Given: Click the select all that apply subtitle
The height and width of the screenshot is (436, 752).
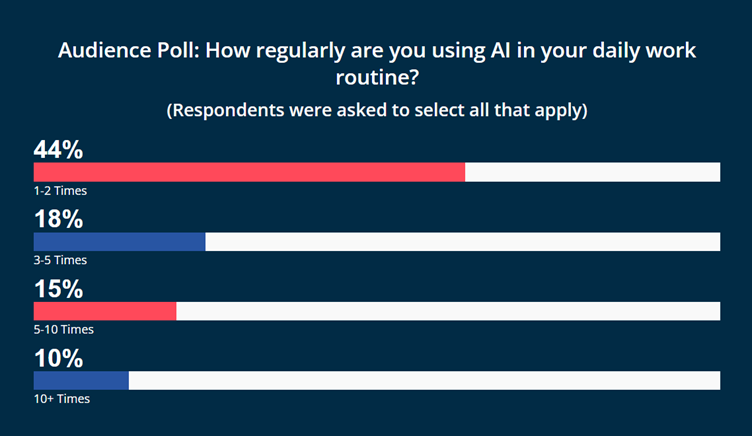Looking at the screenshot, I should tap(377, 110).
